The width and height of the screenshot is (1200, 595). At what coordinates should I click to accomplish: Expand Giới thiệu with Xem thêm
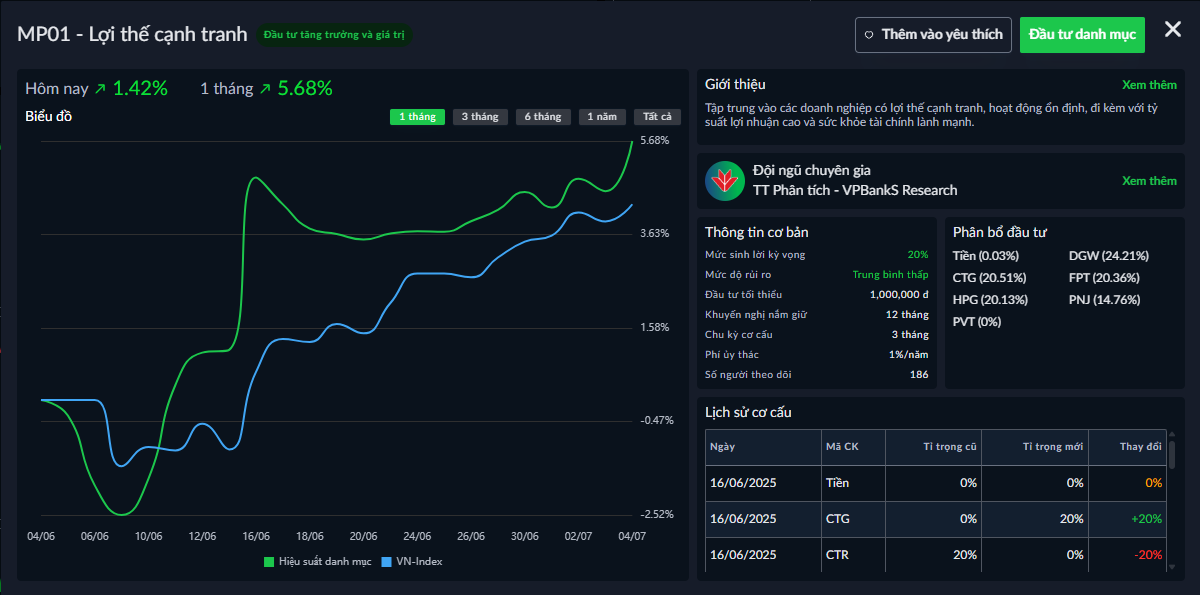pyautogui.click(x=1149, y=85)
